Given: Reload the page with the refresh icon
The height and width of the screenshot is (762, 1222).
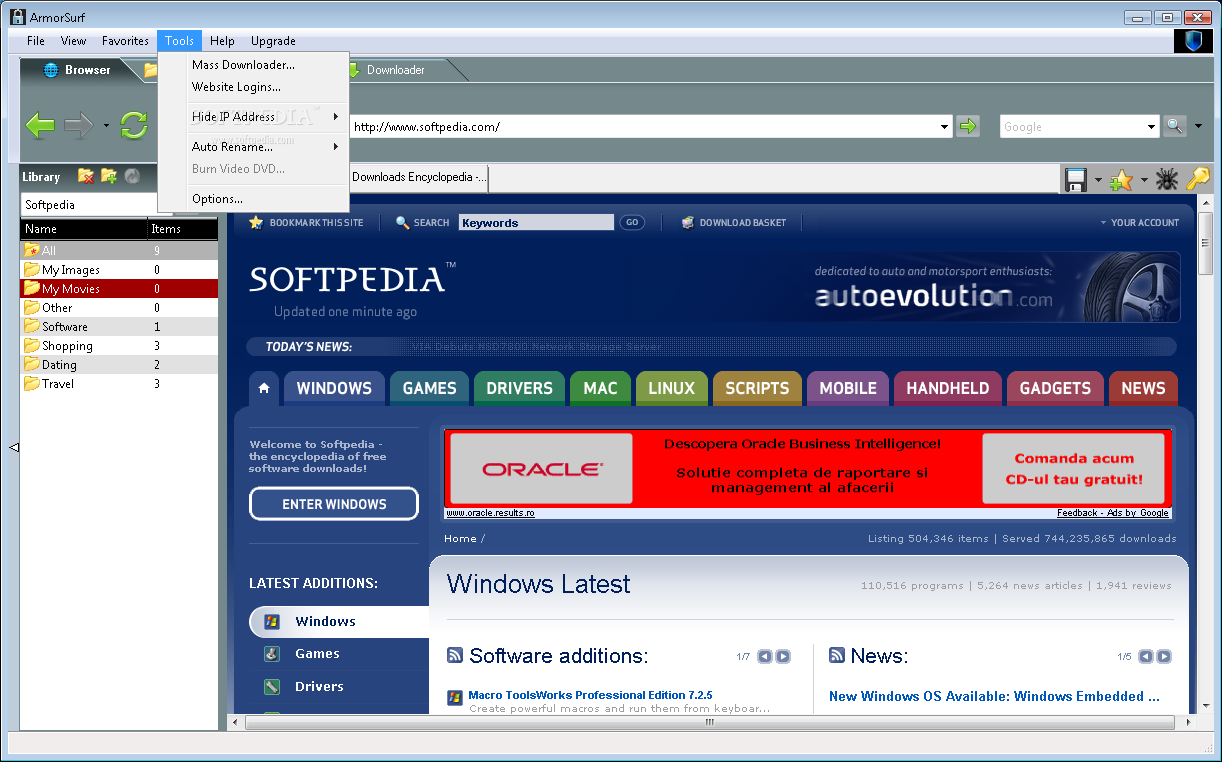Looking at the screenshot, I should coord(134,125).
